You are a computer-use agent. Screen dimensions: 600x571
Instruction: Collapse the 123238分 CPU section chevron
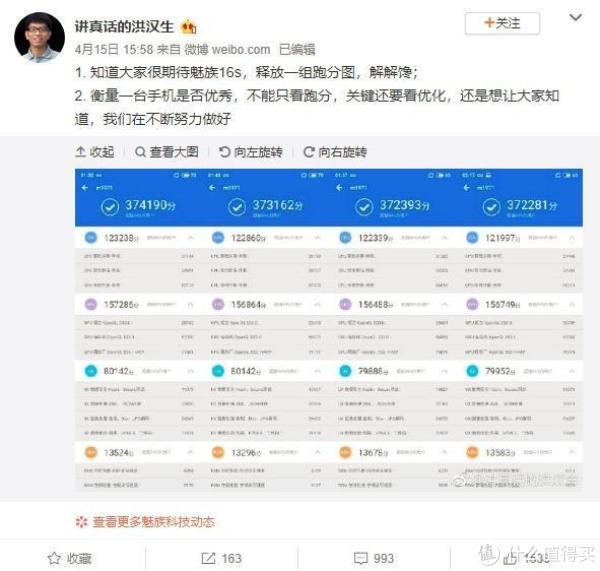pyautogui.click(x=191, y=238)
